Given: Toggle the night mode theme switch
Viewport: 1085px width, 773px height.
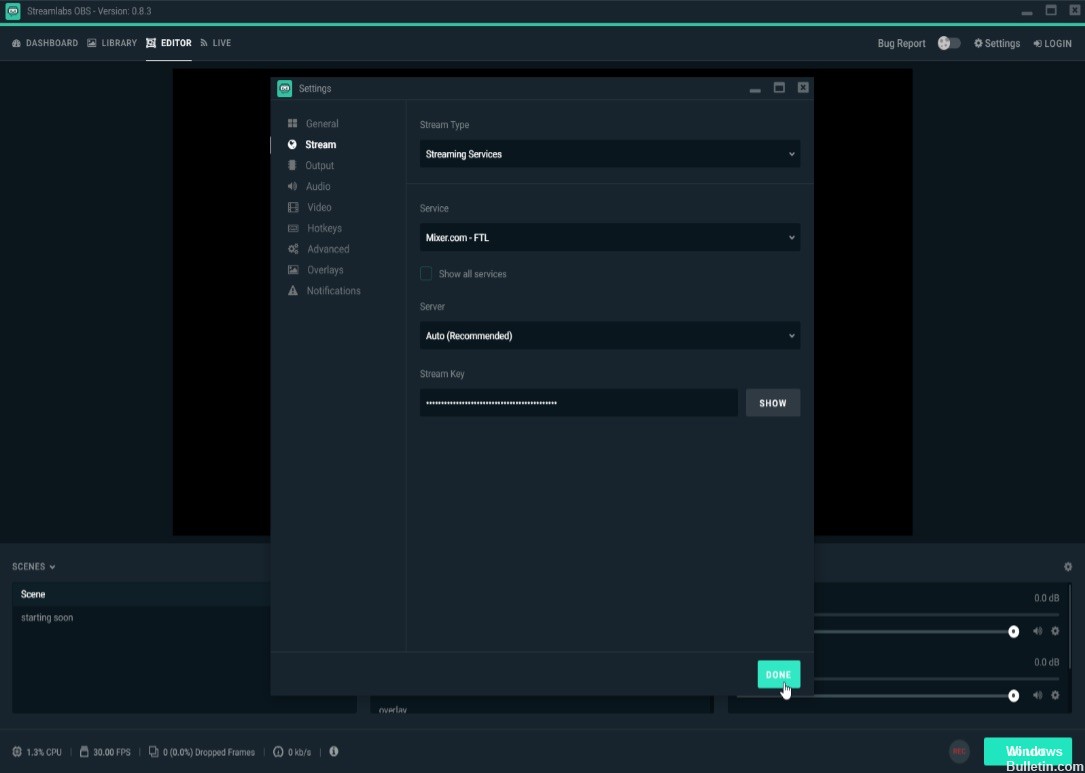Looking at the screenshot, I should tap(949, 43).
